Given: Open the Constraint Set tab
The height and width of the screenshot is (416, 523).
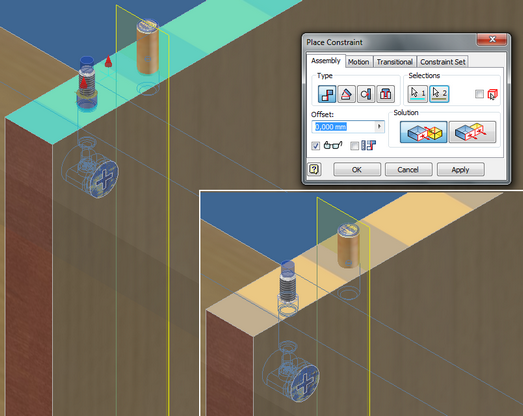Looking at the screenshot, I should [443, 62].
